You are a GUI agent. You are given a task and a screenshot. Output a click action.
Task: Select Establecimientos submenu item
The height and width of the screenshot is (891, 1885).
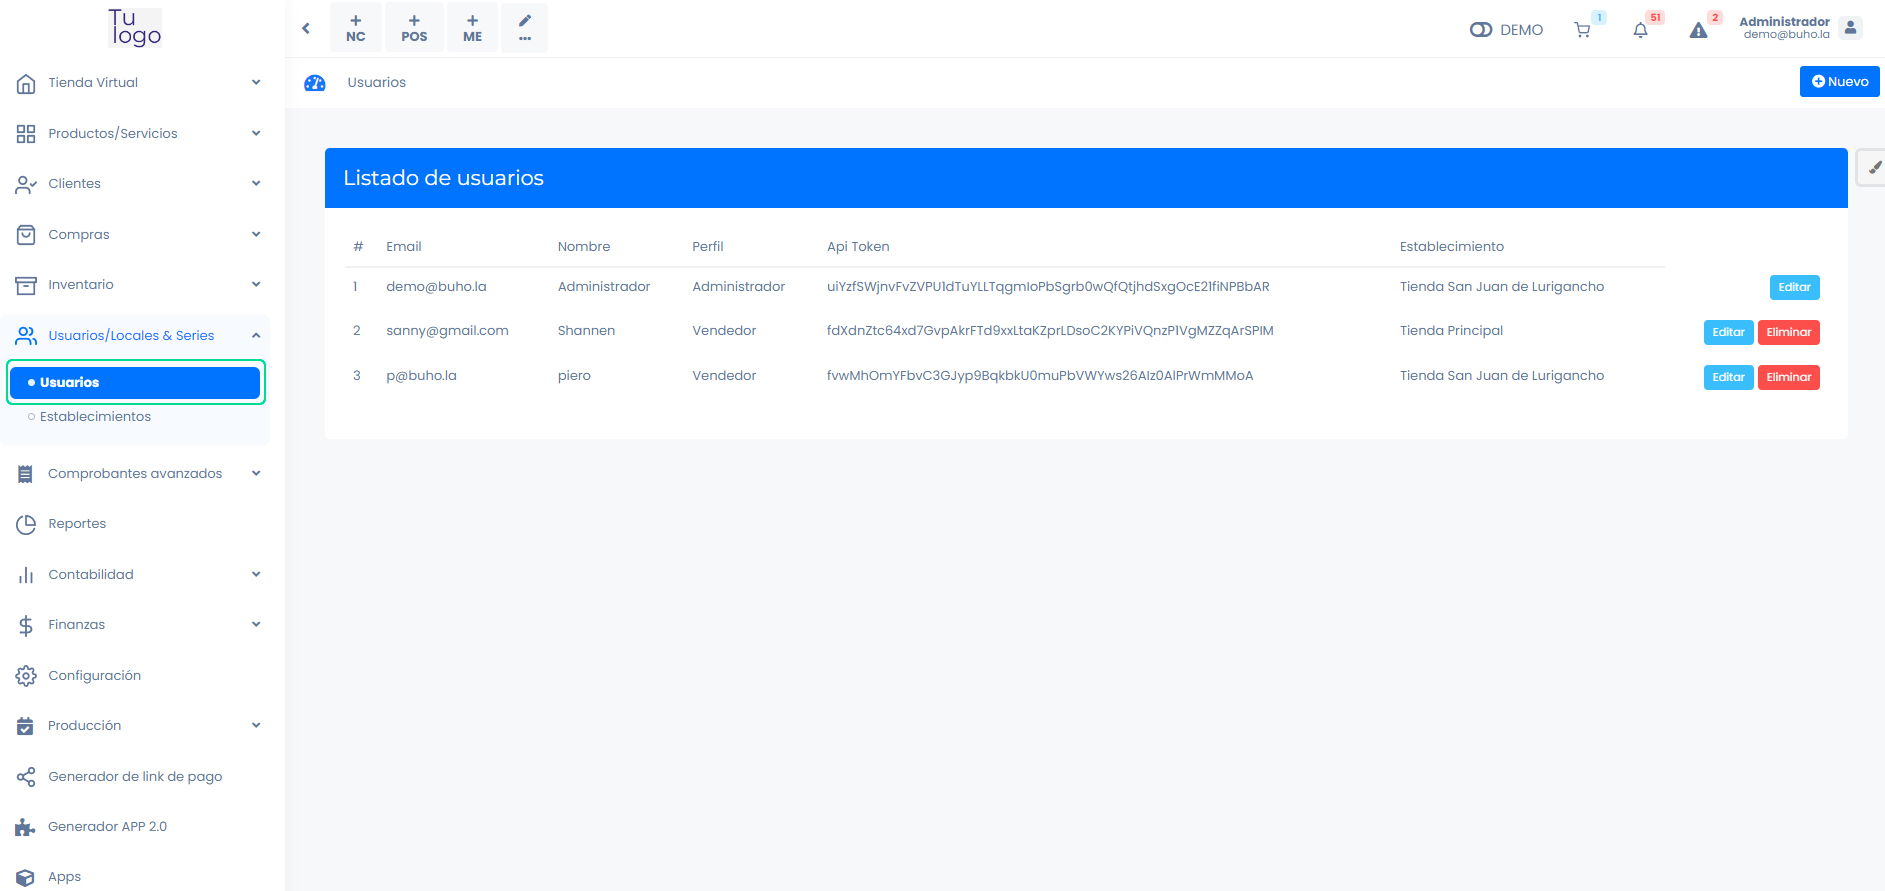point(95,417)
